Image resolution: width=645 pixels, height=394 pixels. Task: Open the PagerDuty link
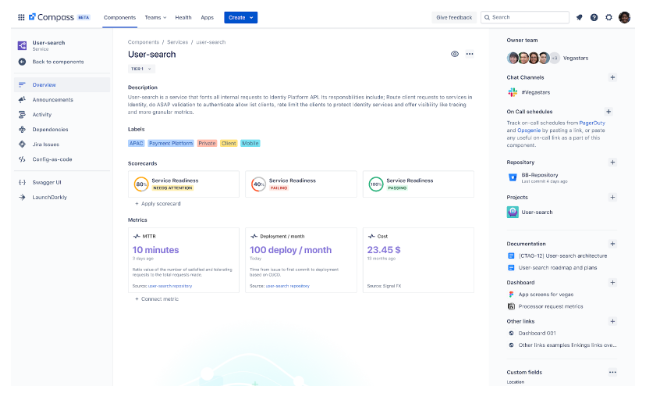[592, 123]
